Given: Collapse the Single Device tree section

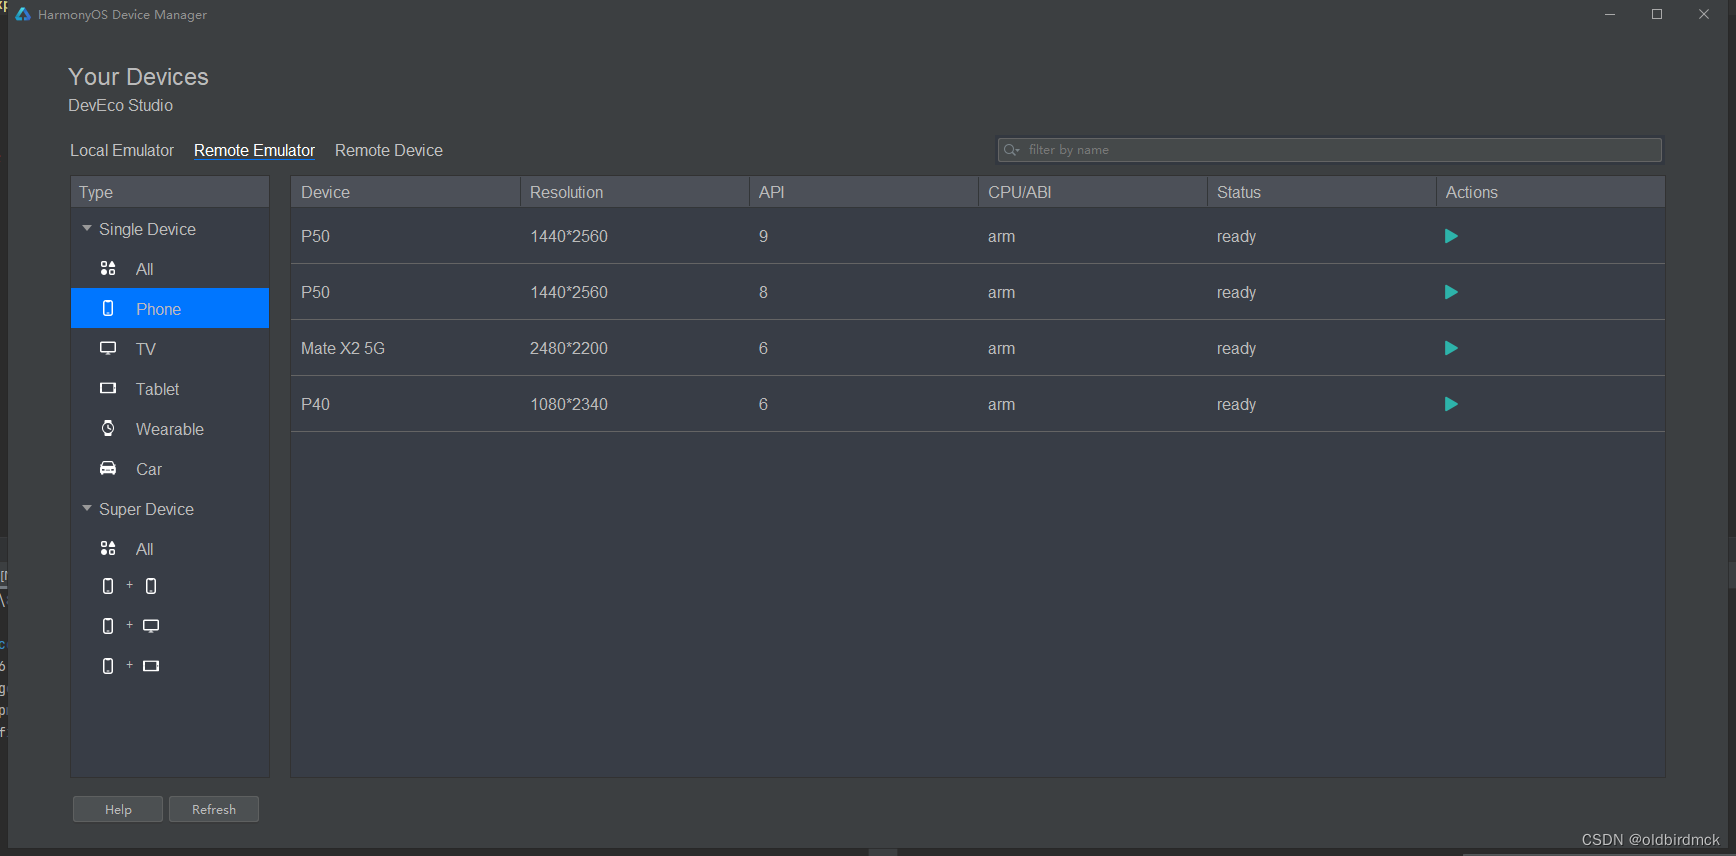Looking at the screenshot, I should (87, 229).
